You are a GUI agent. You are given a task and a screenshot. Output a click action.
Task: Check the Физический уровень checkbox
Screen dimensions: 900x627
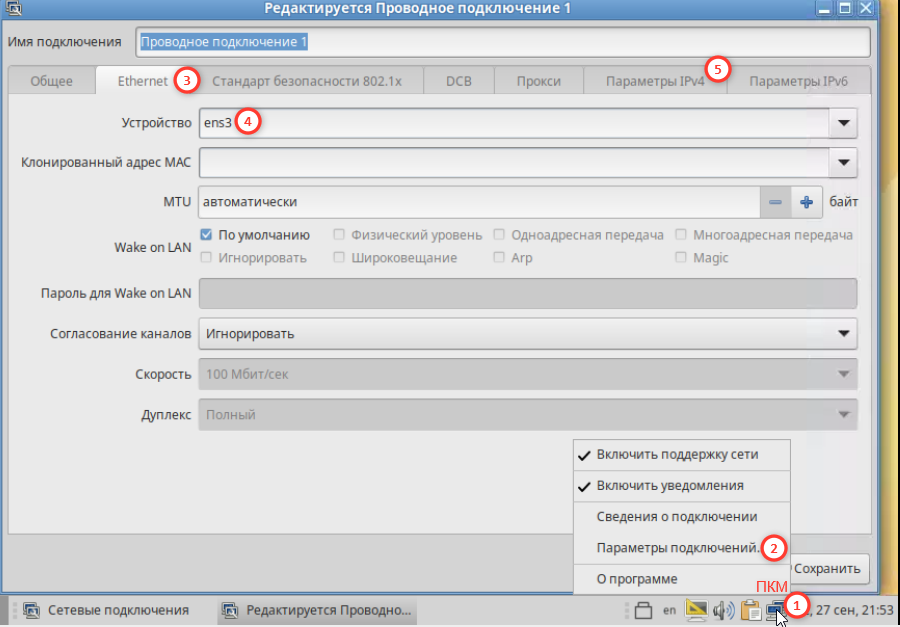[x=339, y=235]
